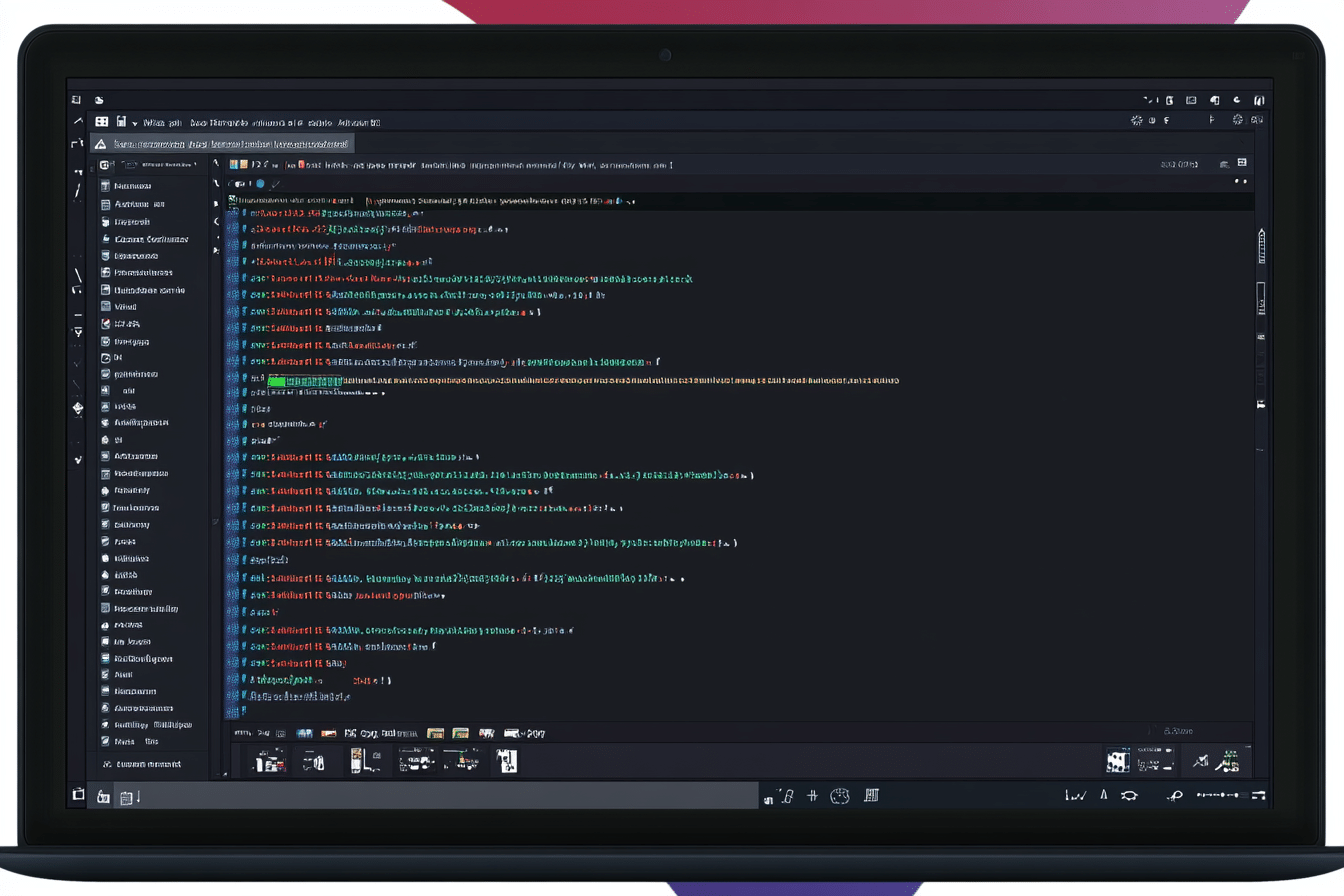Click the warning triangle icon in the notification banner
Screen dimensions: 1344x896
click(100, 144)
